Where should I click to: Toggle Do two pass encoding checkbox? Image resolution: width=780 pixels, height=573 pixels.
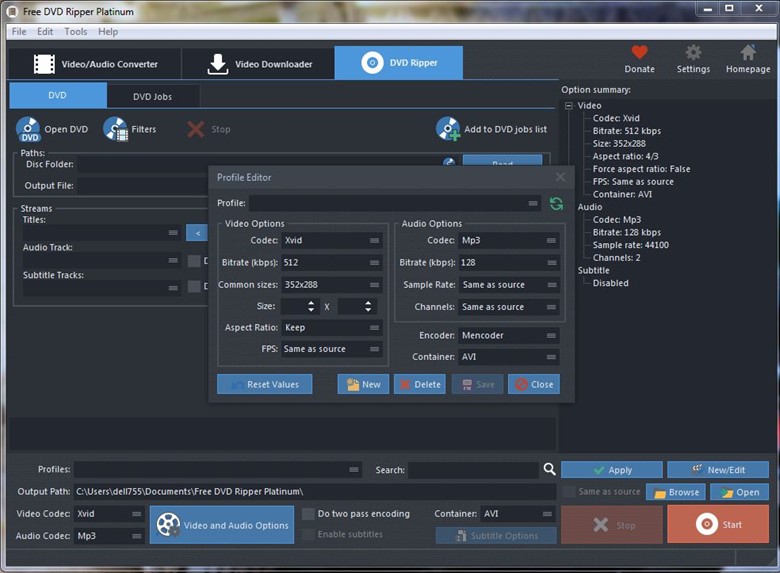coord(308,513)
